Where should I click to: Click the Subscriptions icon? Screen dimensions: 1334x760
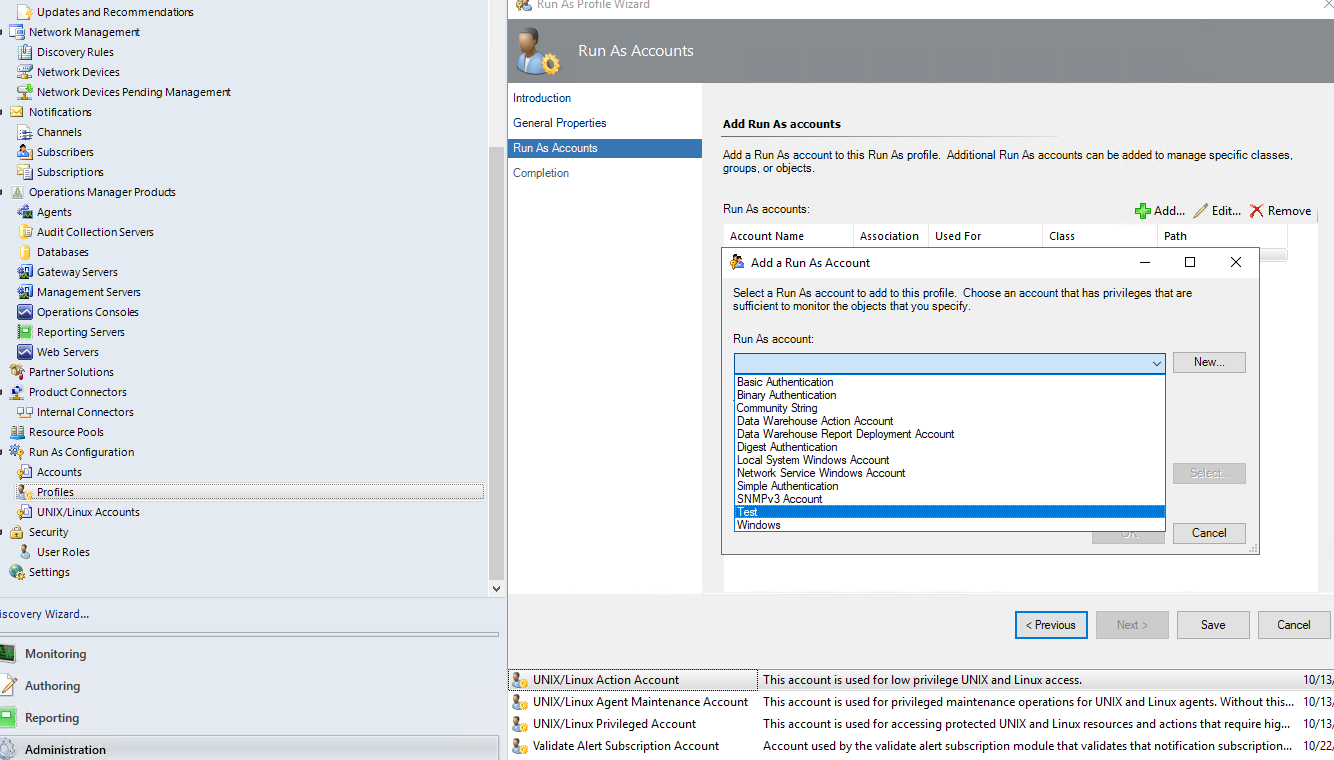click(x=26, y=172)
